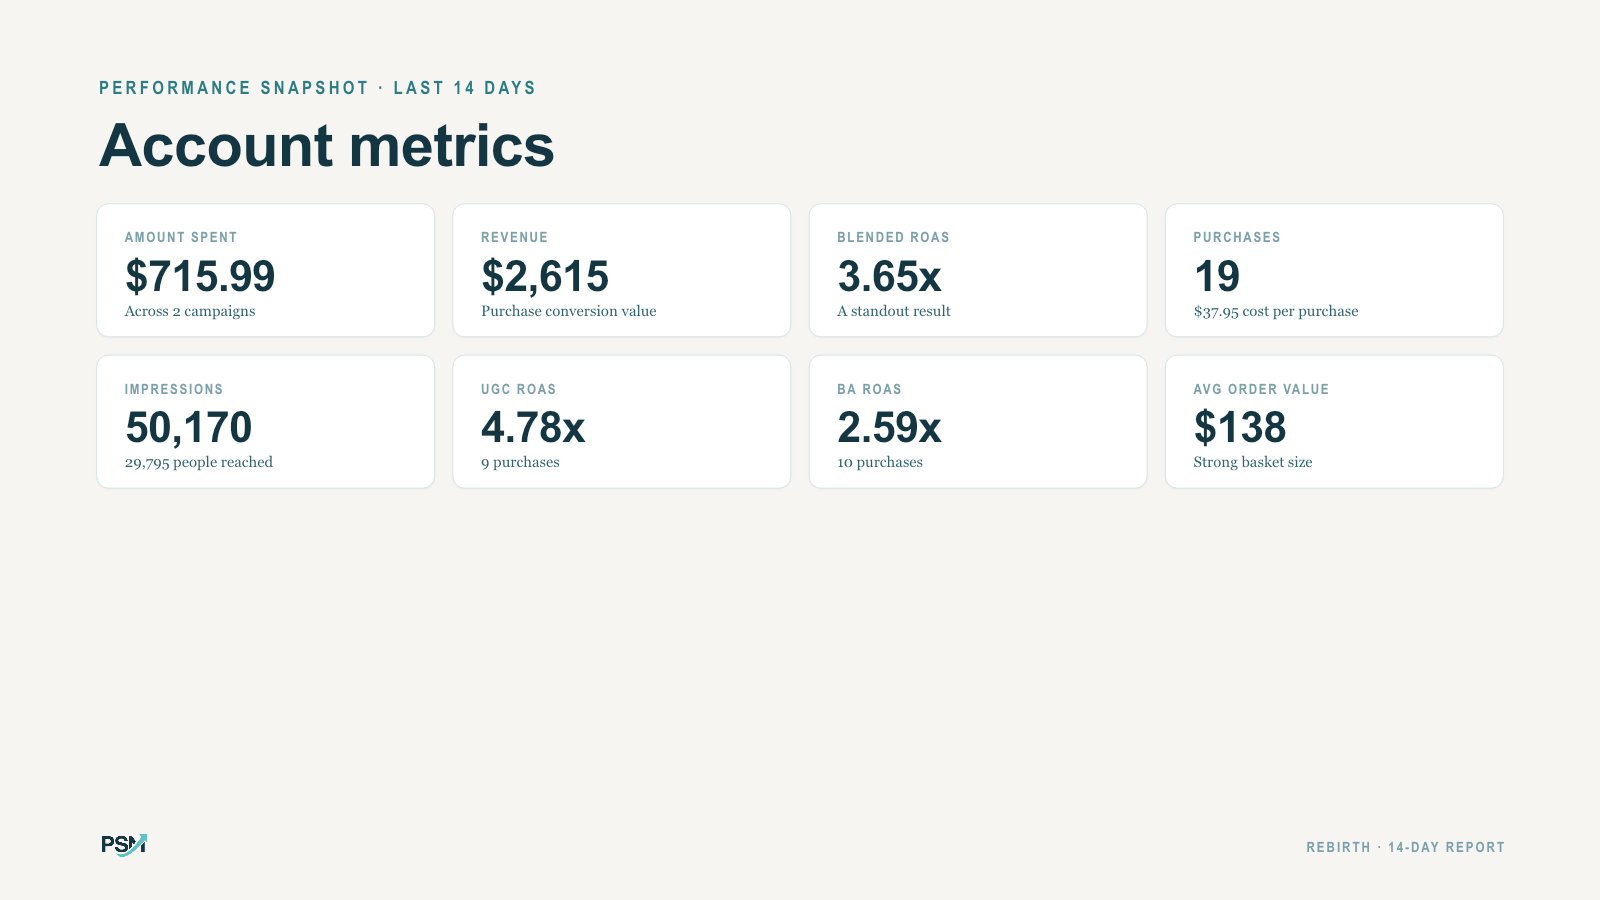The height and width of the screenshot is (900, 1600).
Task: Click the "29,795 people reached" caption
Action: pos(199,462)
